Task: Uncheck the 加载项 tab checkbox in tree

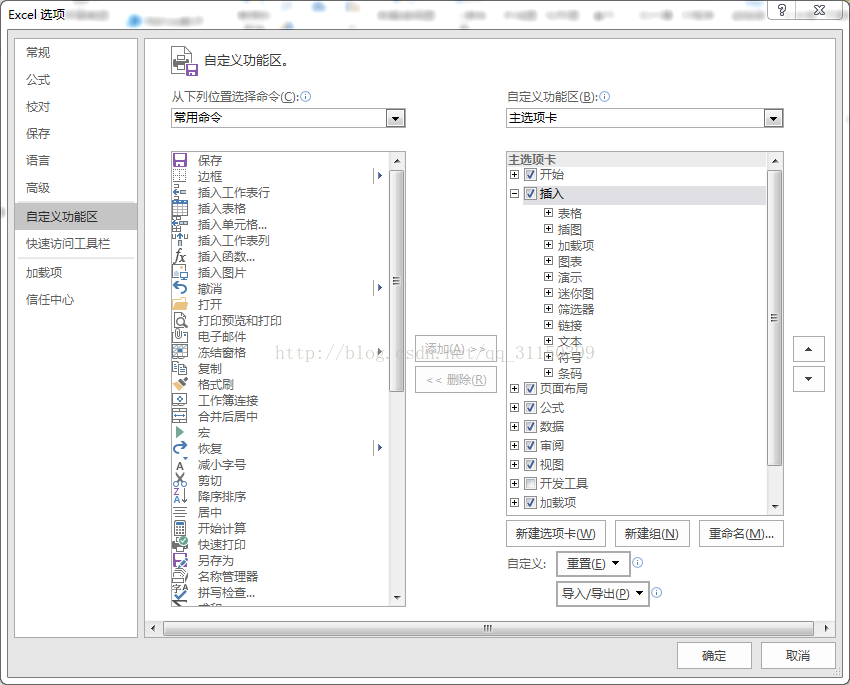Action: [x=531, y=502]
